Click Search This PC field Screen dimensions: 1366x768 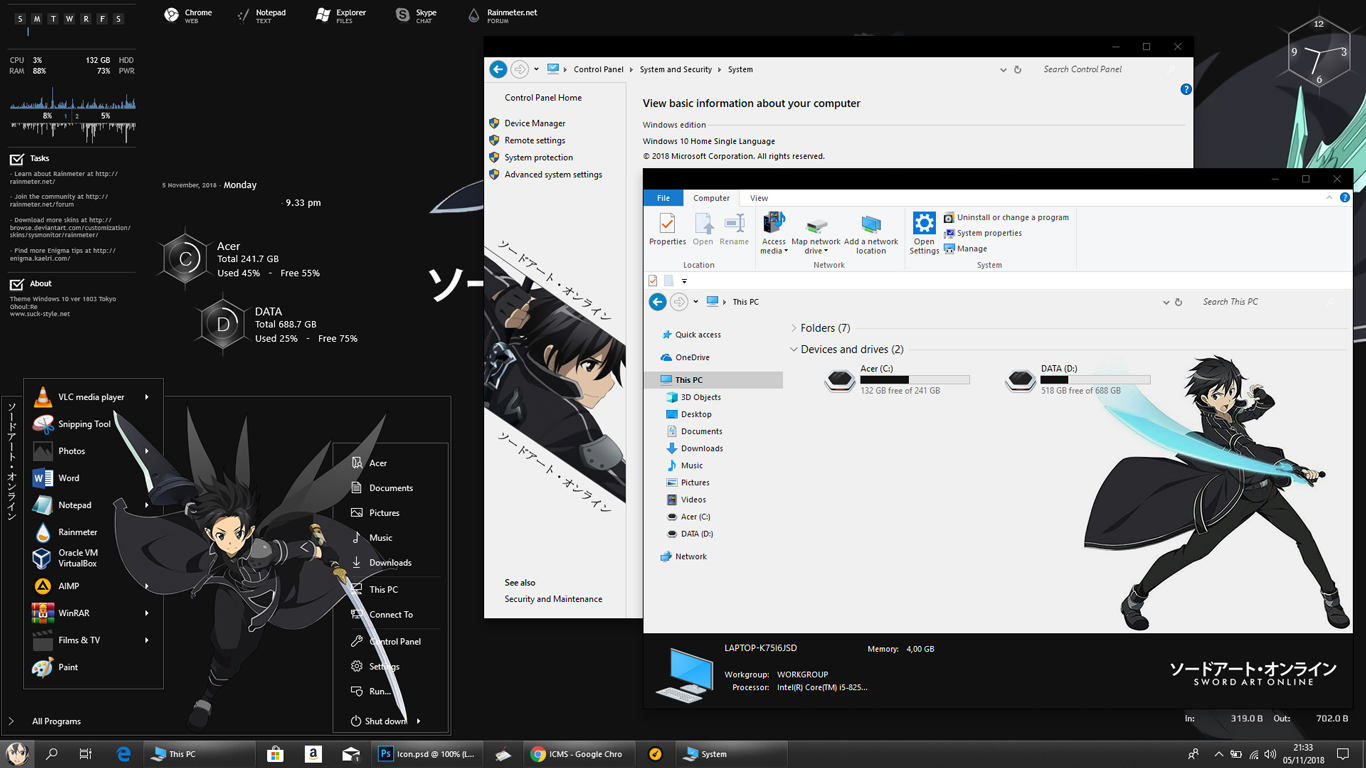tap(1268, 302)
